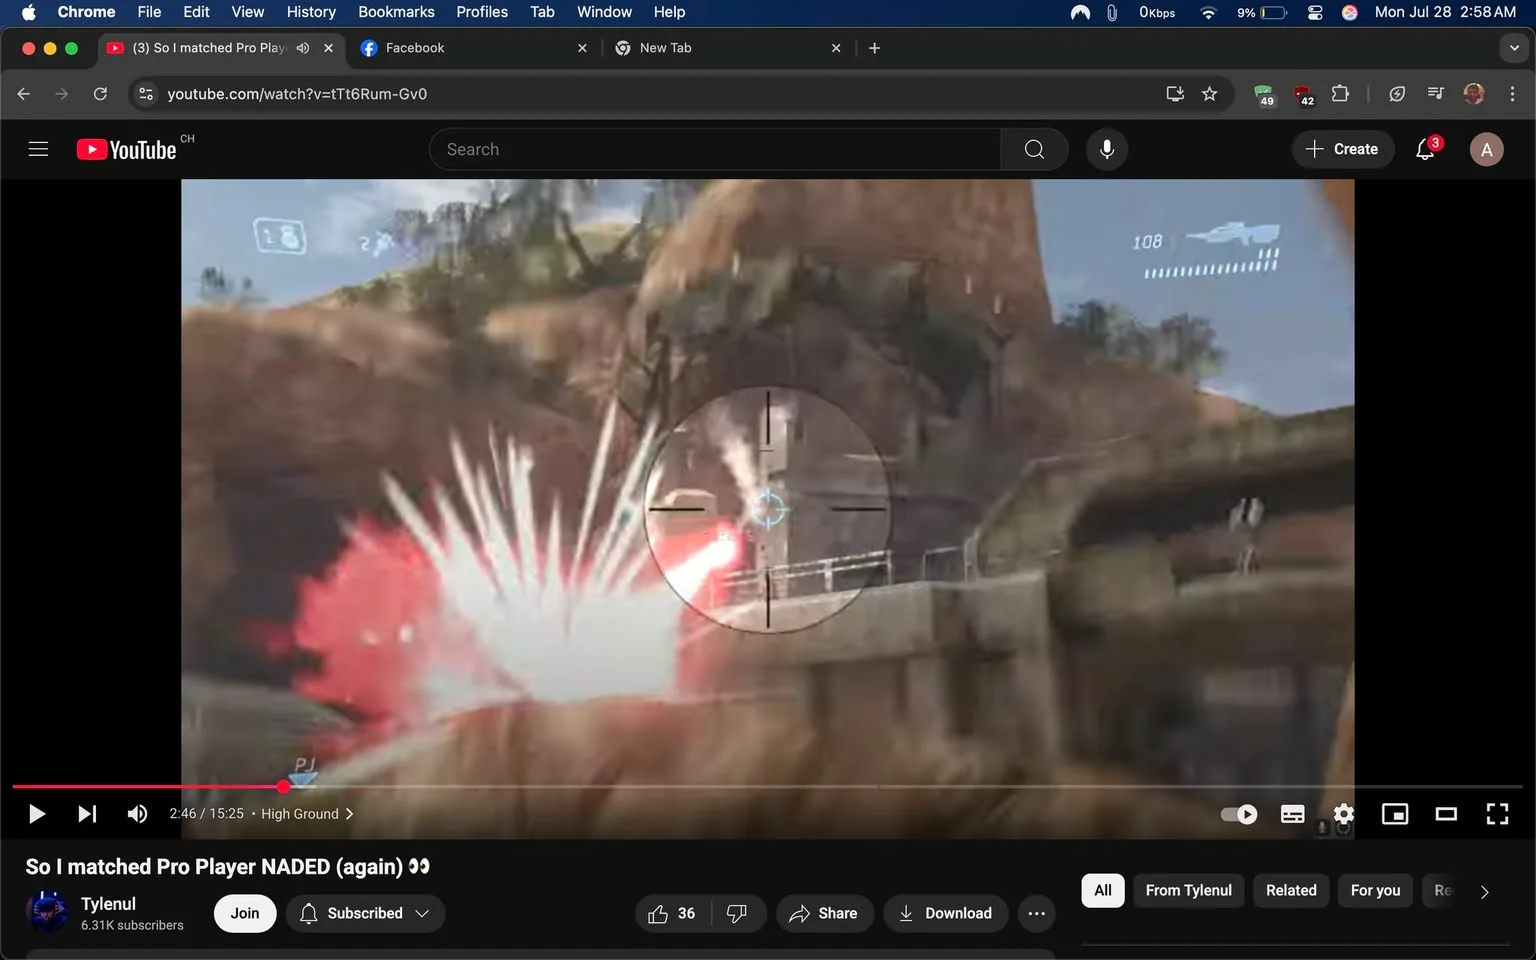1536x960 pixels.
Task: Share this video
Action: (x=824, y=913)
